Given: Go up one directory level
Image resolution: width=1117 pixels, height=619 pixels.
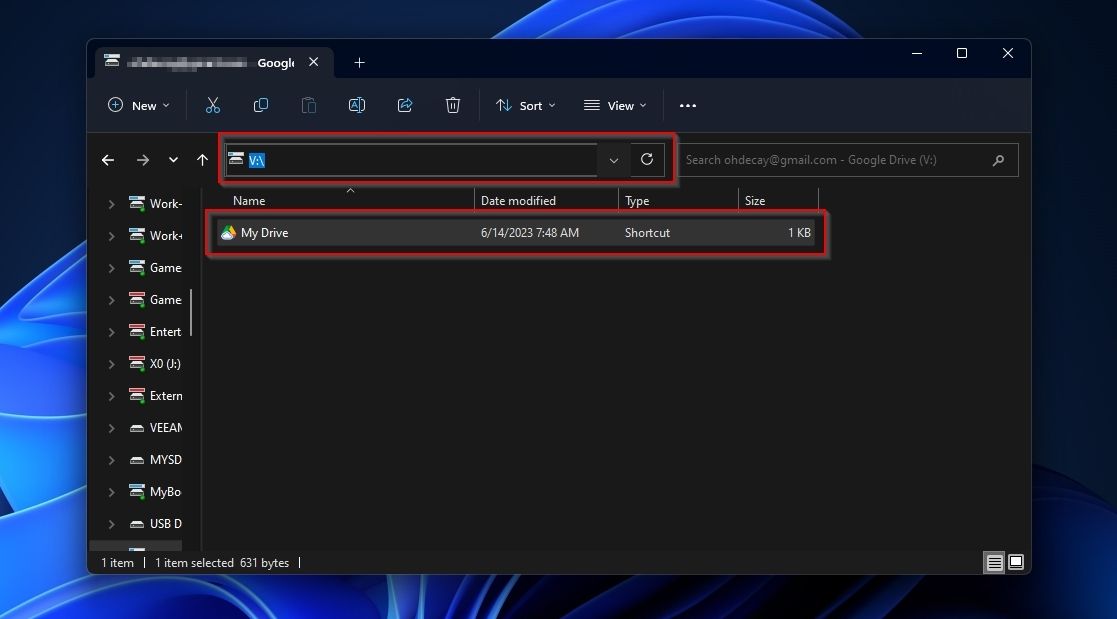Looking at the screenshot, I should (x=203, y=160).
